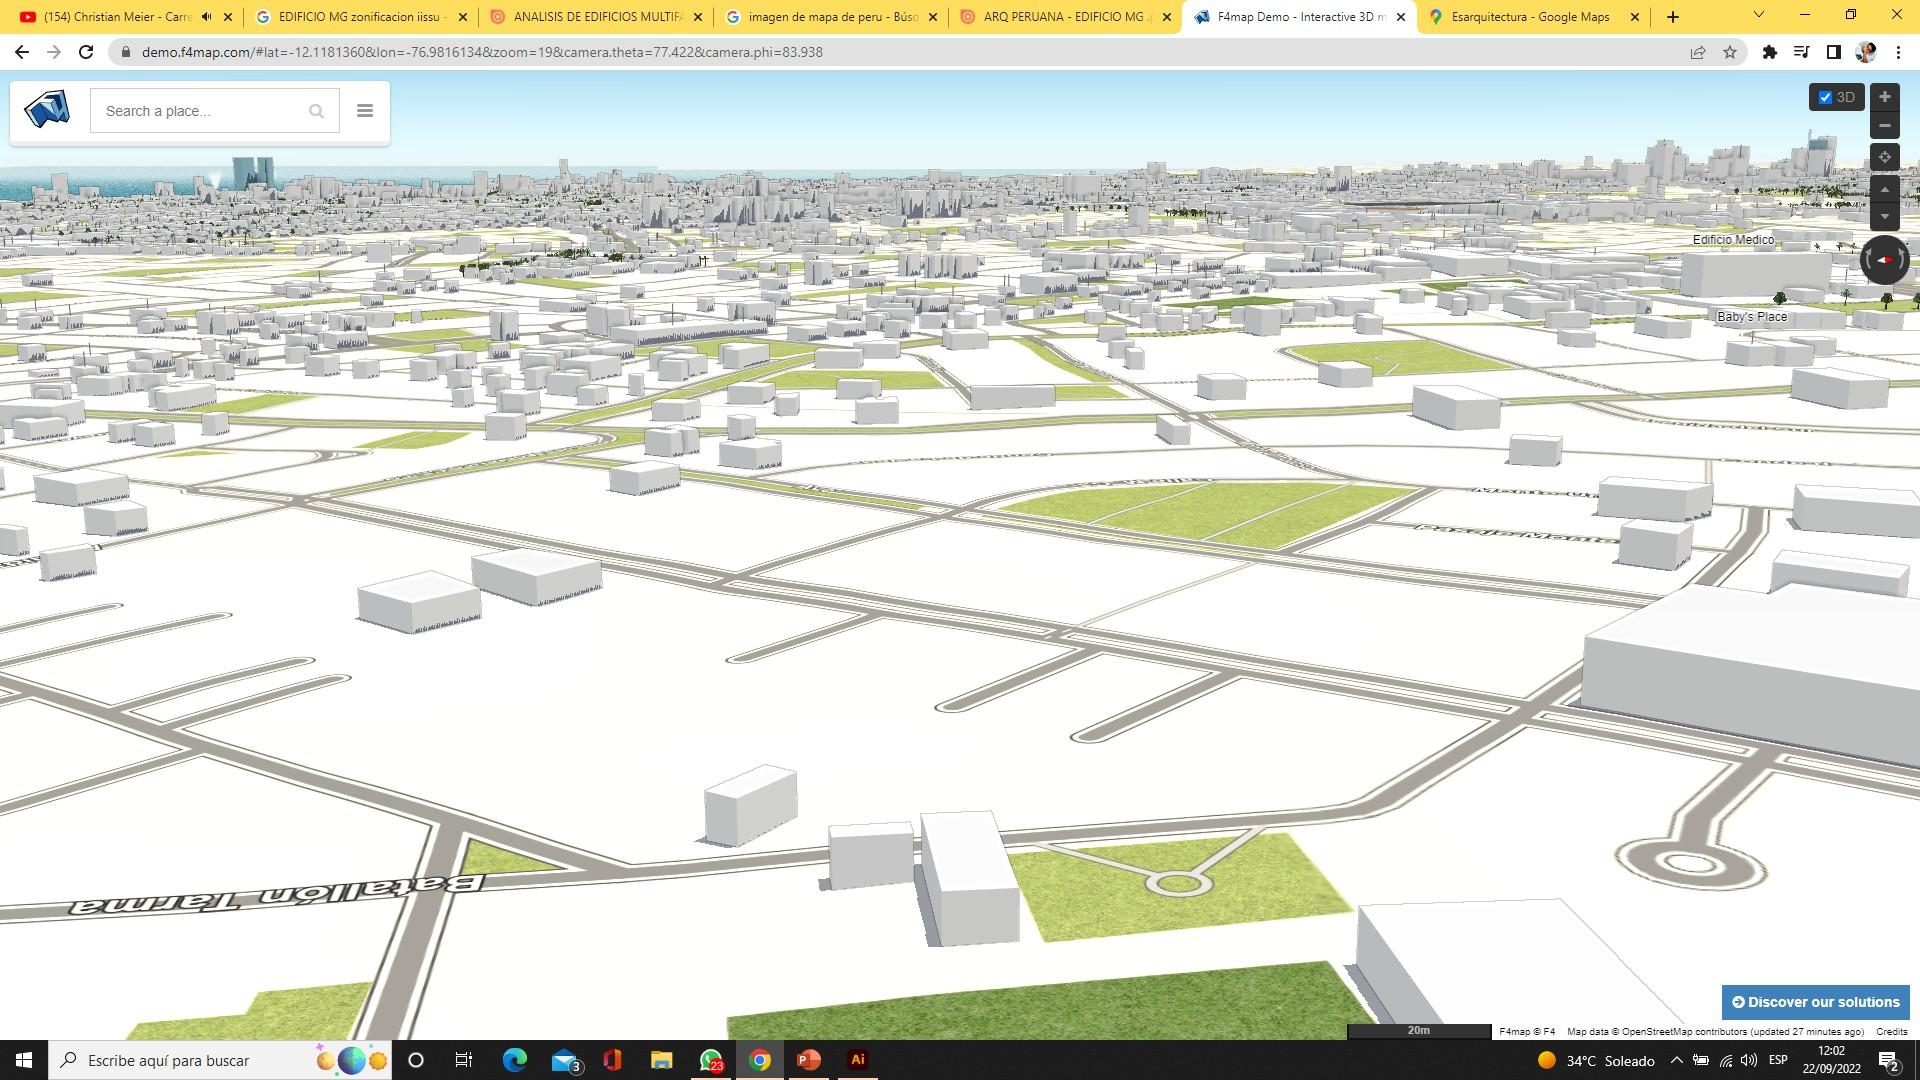Open the hamburger menu beside search
This screenshot has width=1920, height=1080.
pos(365,111)
